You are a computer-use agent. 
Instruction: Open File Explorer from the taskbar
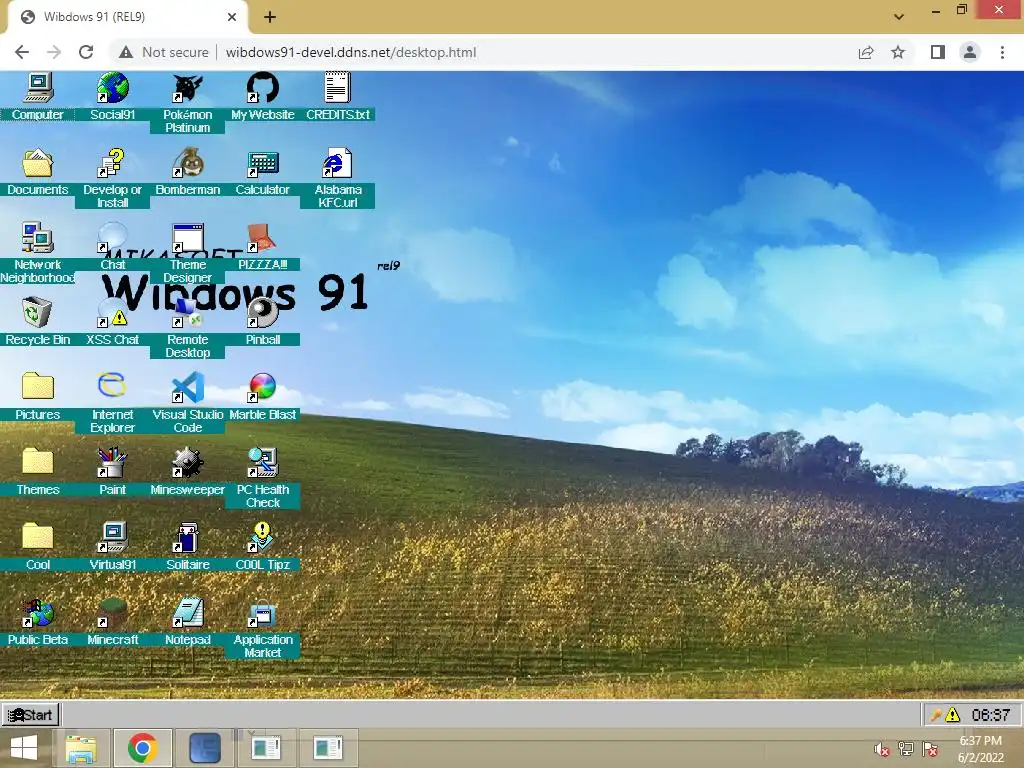(x=81, y=748)
